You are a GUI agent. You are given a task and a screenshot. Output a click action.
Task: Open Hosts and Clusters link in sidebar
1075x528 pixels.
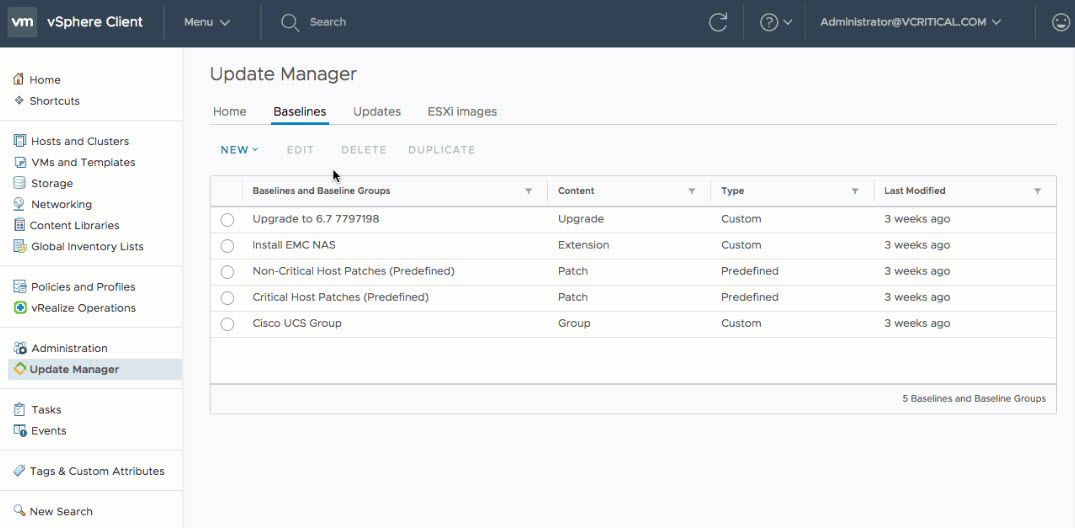(80, 141)
